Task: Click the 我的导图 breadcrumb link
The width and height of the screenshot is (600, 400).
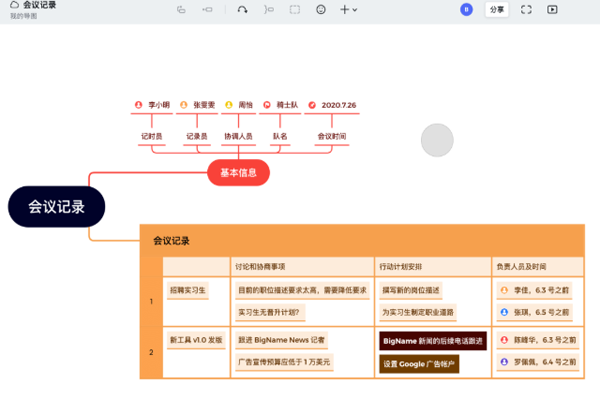Action: 23,16
